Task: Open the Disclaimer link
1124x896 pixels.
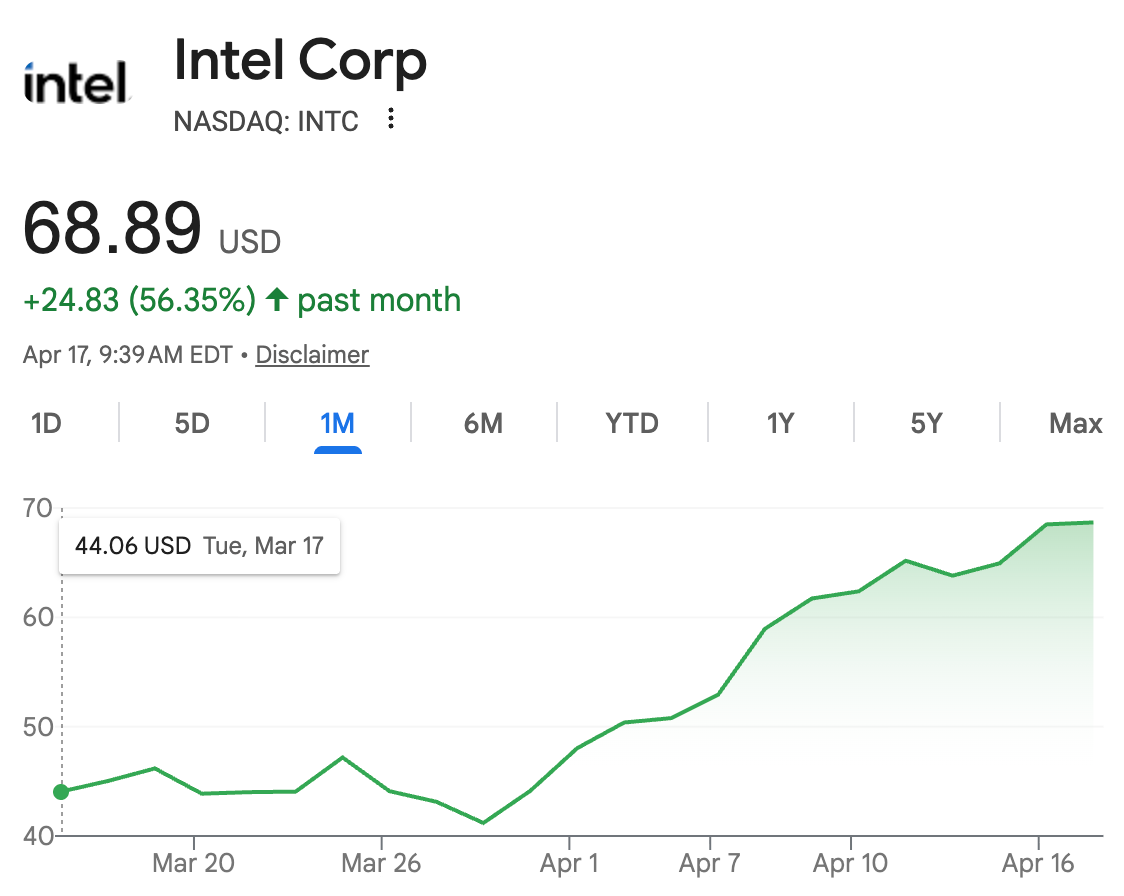Action: coord(312,355)
